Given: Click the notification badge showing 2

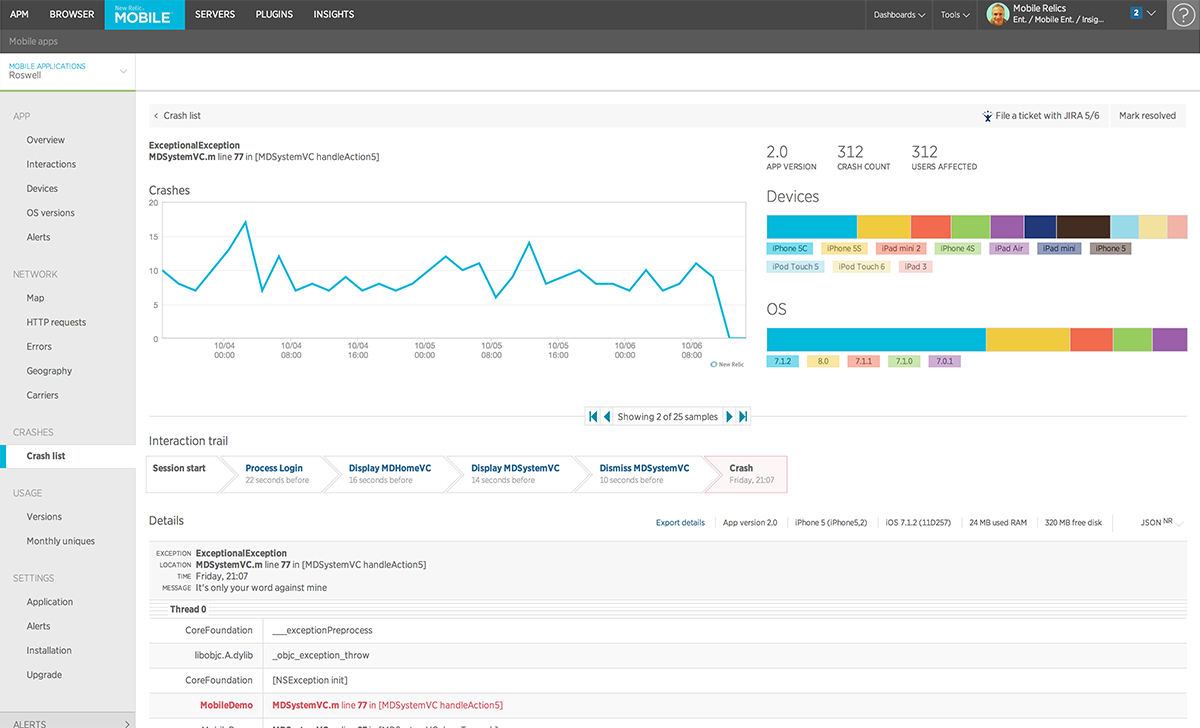Looking at the screenshot, I should pyautogui.click(x=1136, y=13).
